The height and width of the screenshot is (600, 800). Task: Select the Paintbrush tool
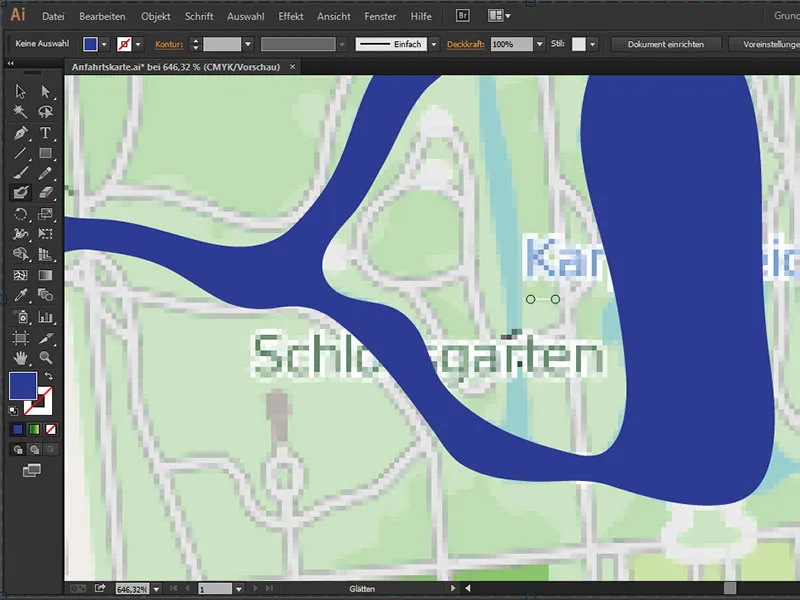[20, 173]
